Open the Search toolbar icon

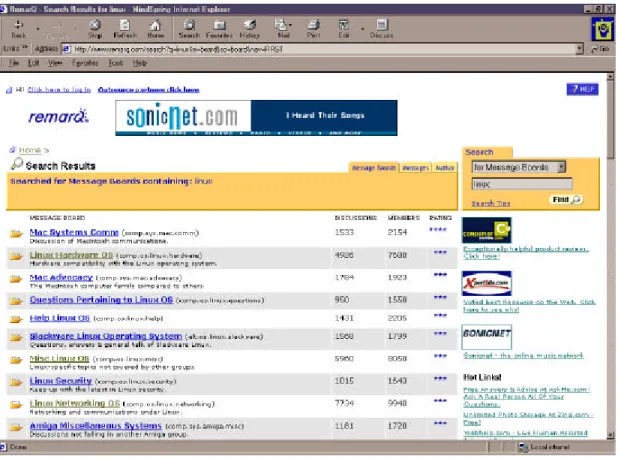[x=189, y=29]
